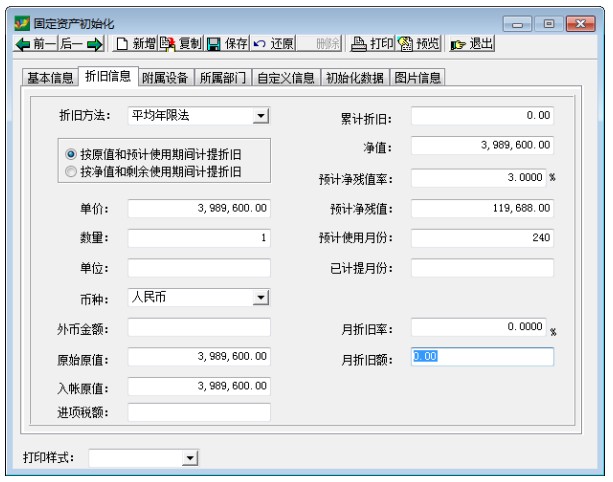
Task: Open the 币种 currency dropdown
Action: [260, 297]
